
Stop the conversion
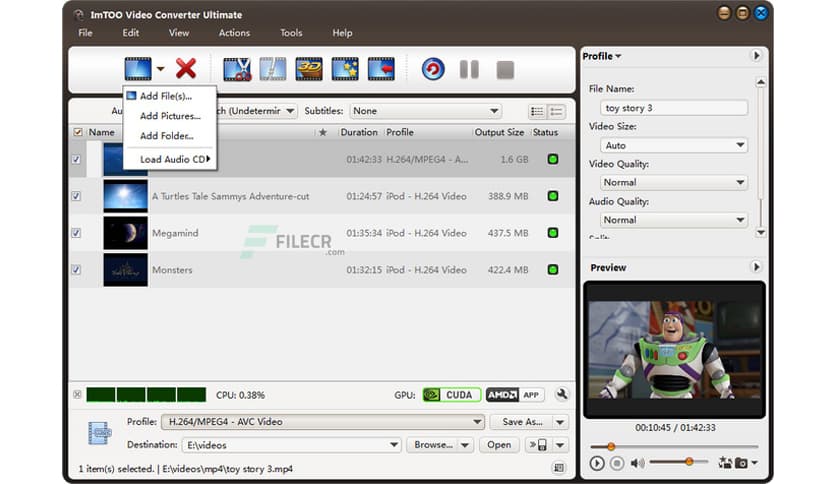[505, 70]
